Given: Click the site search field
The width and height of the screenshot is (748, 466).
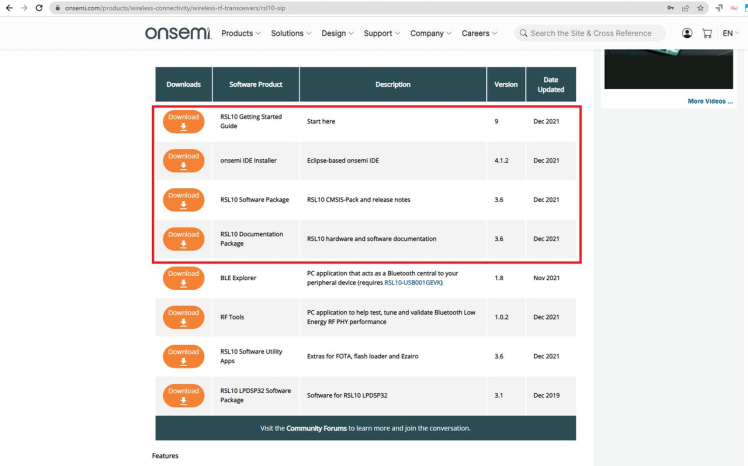Looking at the screenshot, I should point(591,33).
